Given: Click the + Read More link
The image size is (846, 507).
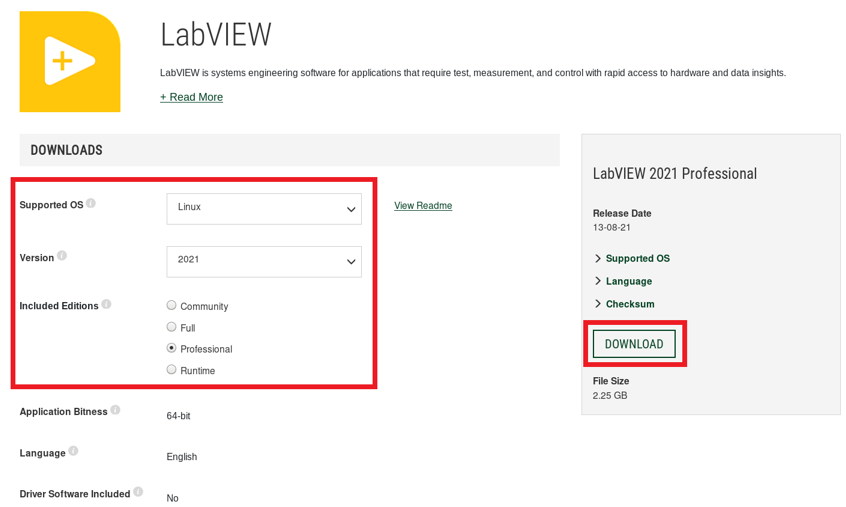Looking at the screenshot, I should click(x=192, y=97).
